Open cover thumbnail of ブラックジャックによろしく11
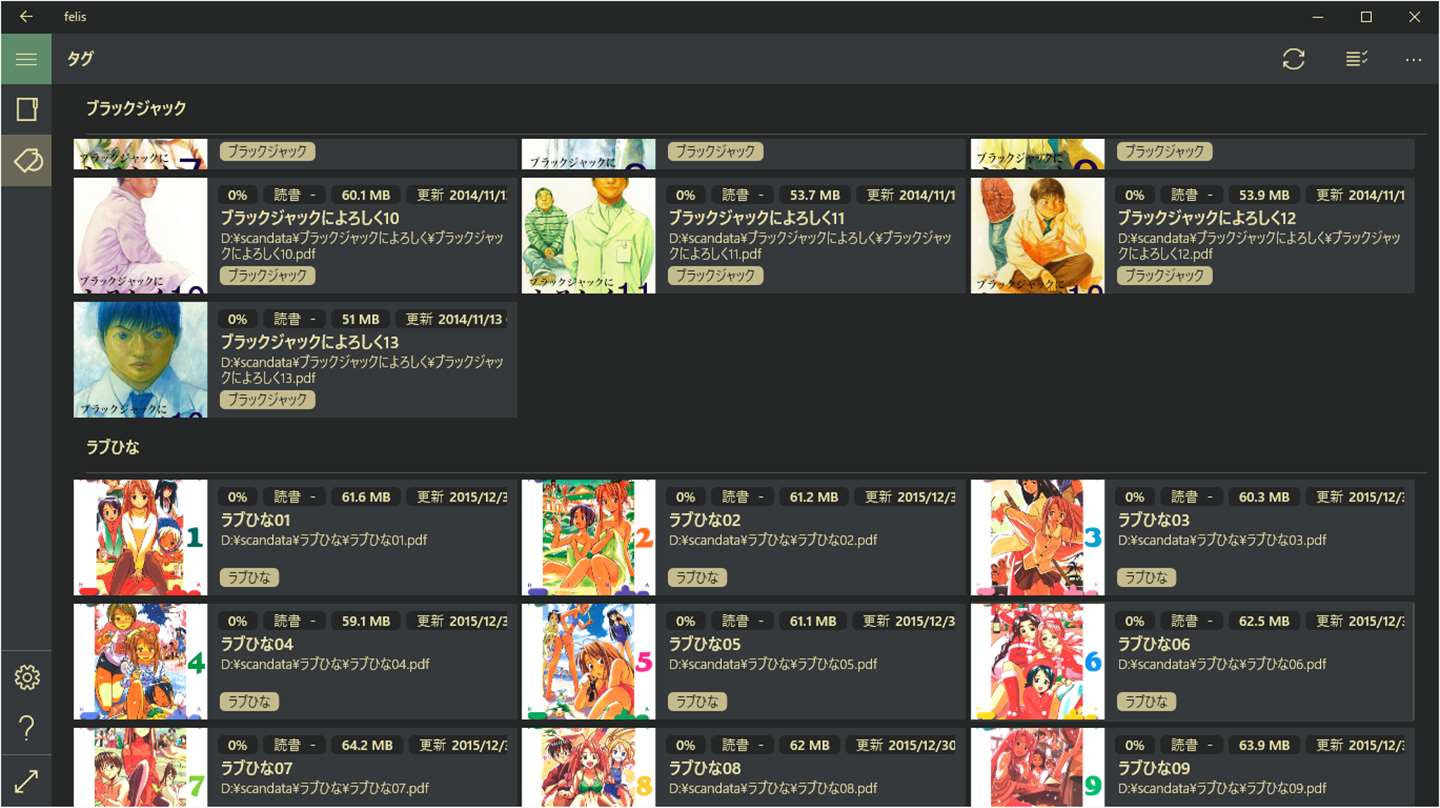Screen dimensions: 1440x808 [588, 236]
